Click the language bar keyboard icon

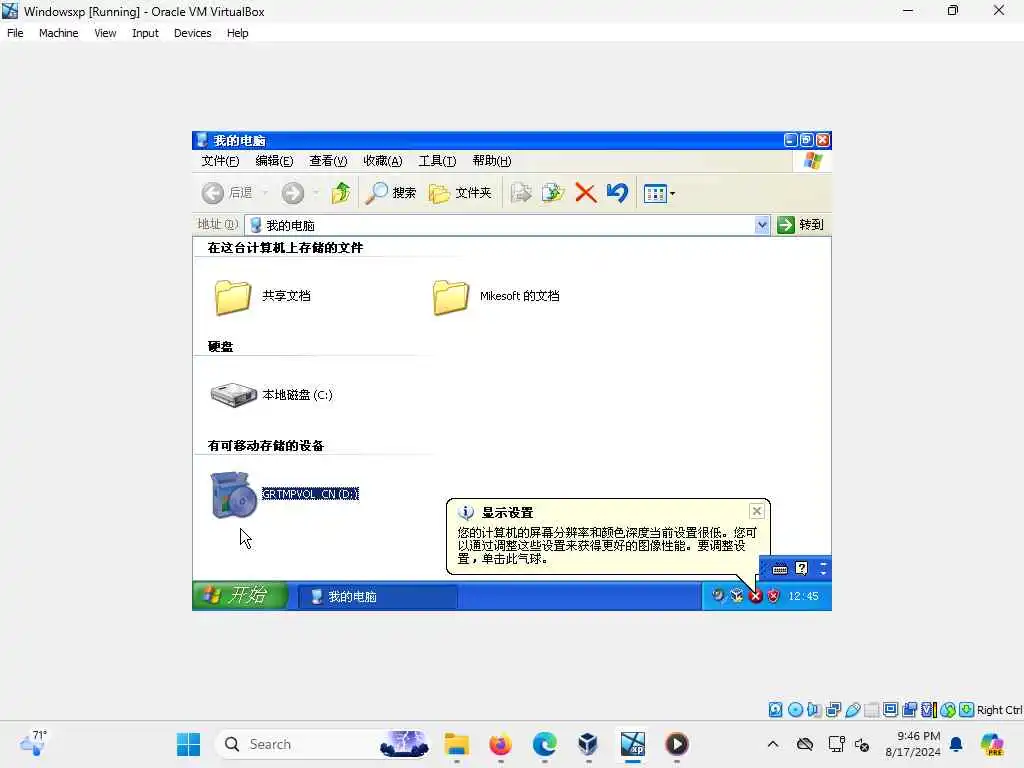coord(779,569)
